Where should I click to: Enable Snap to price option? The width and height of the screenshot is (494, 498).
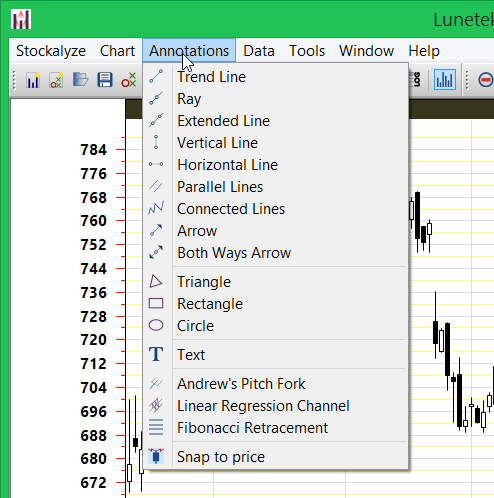pos(275,457)
